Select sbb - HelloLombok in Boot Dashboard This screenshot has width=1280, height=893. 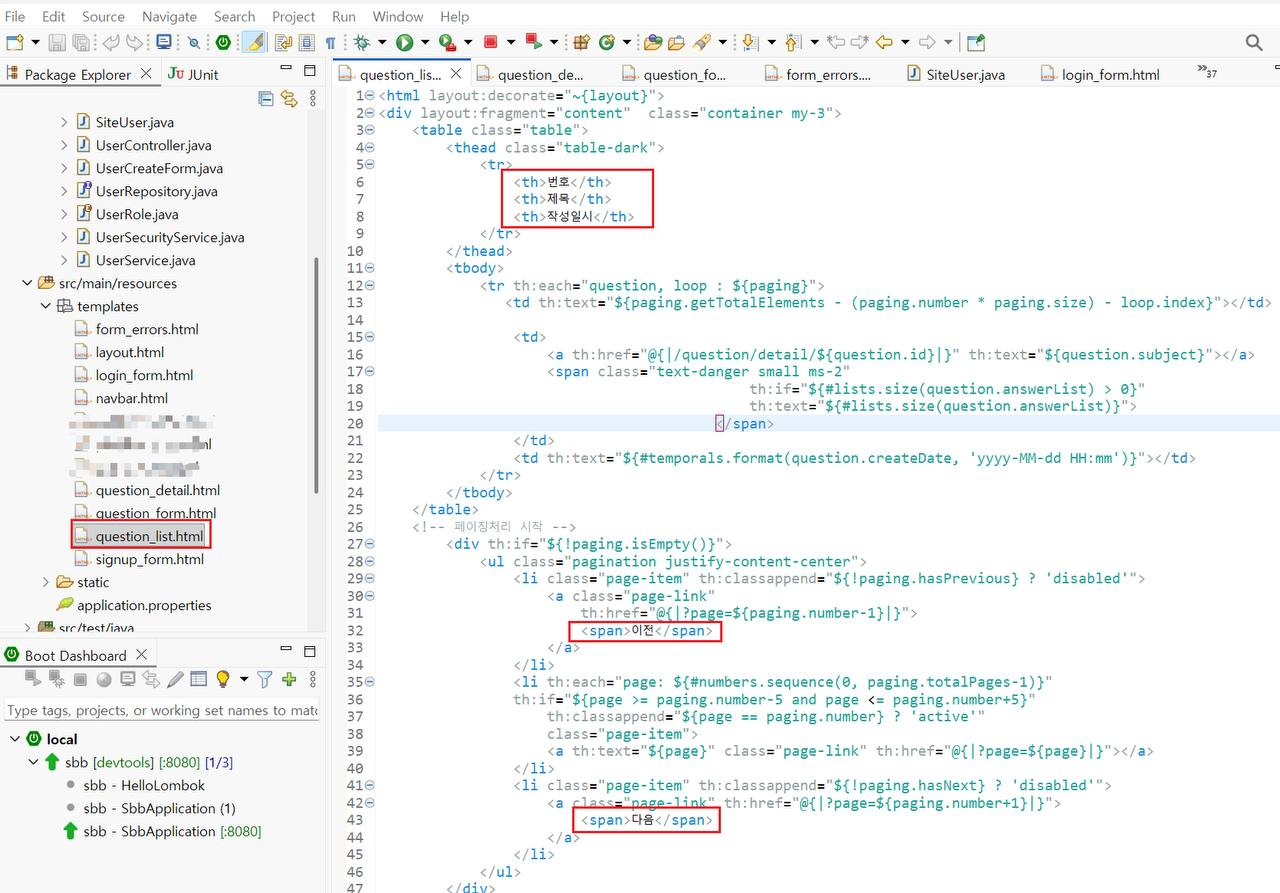point(144,785)
